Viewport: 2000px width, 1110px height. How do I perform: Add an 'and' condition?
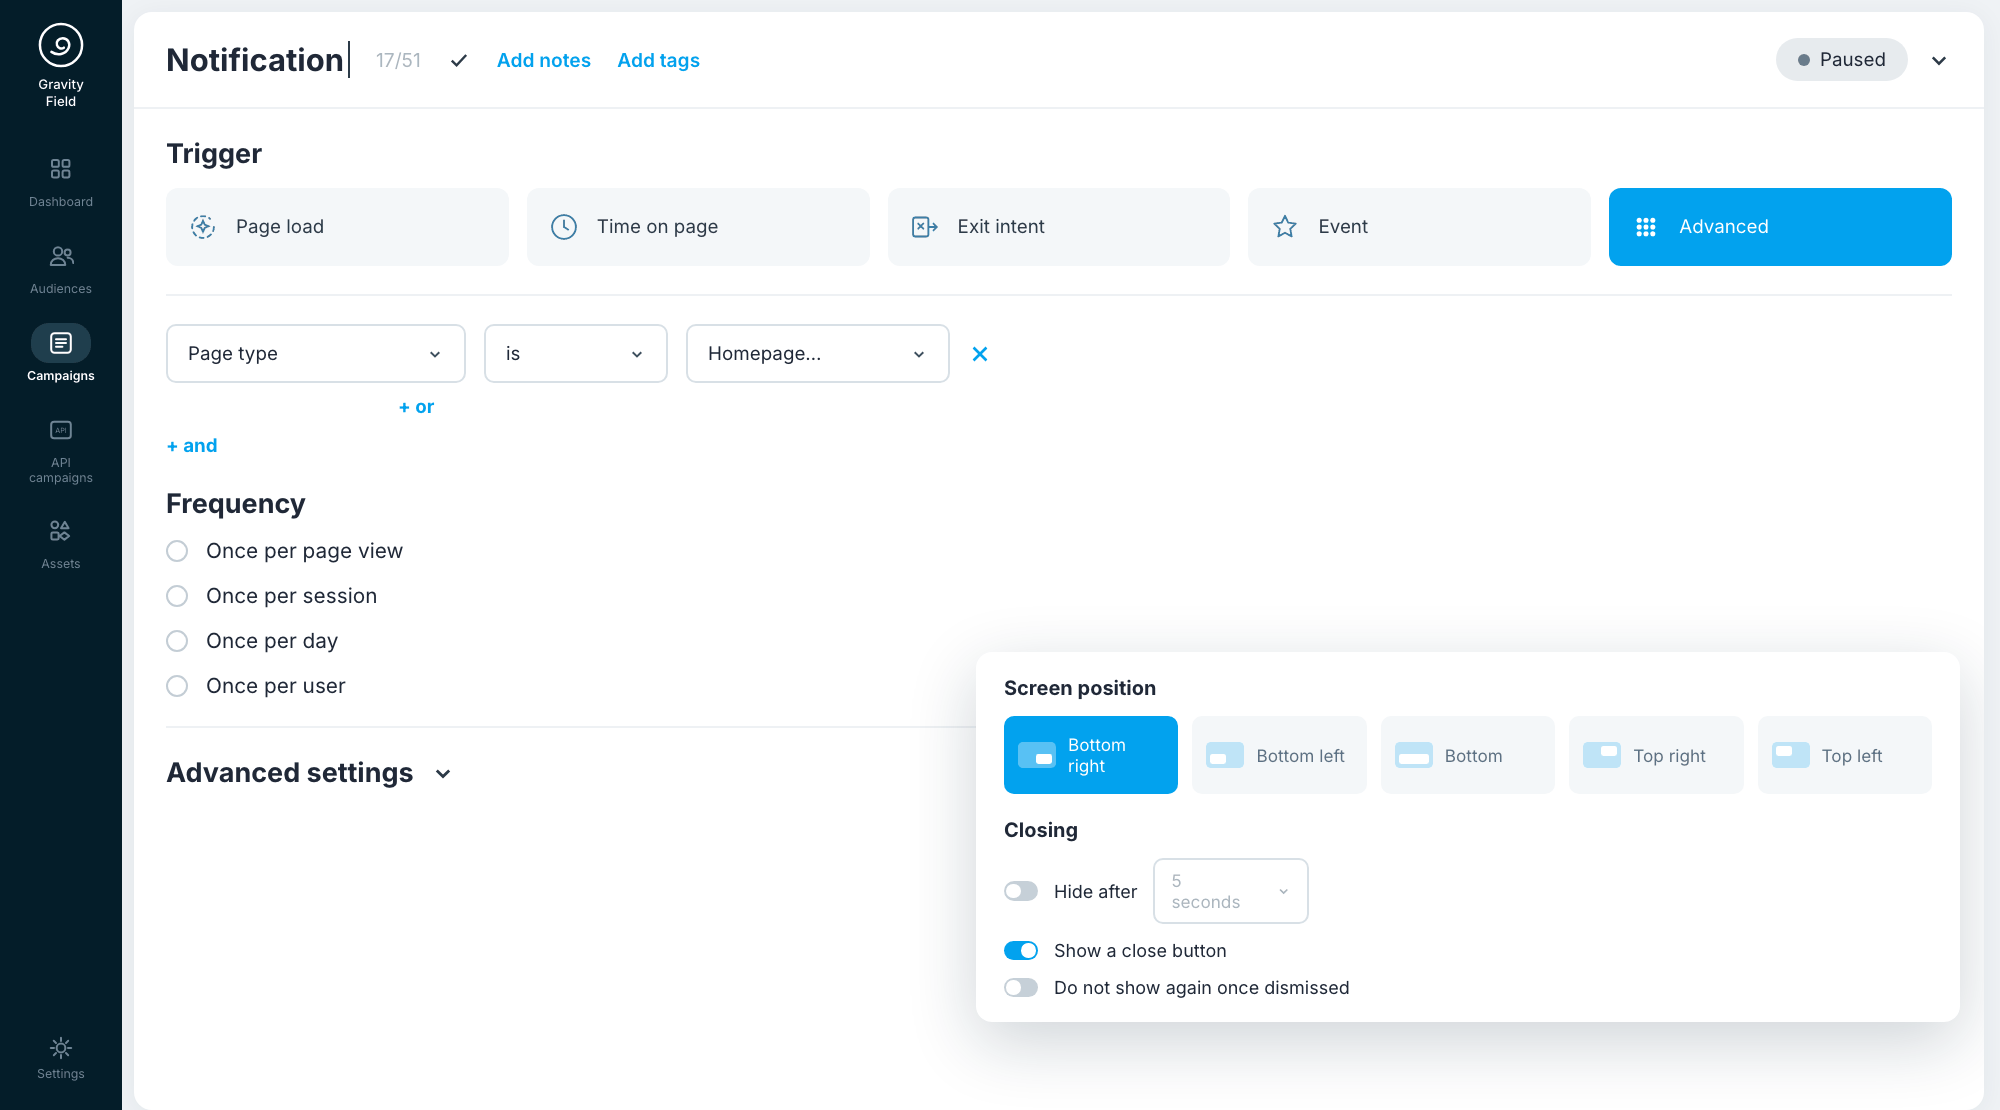[x=192, y=446]
